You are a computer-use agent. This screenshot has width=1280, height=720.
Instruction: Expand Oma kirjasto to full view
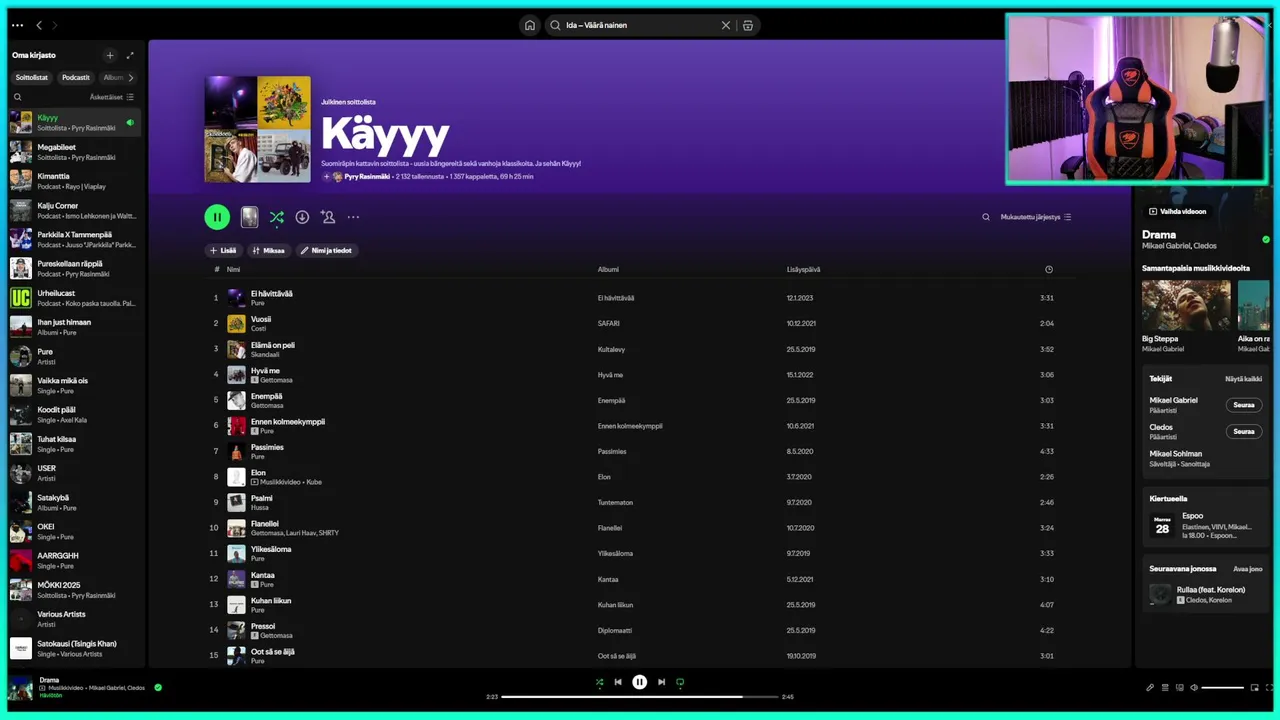[x=130, y=55]
